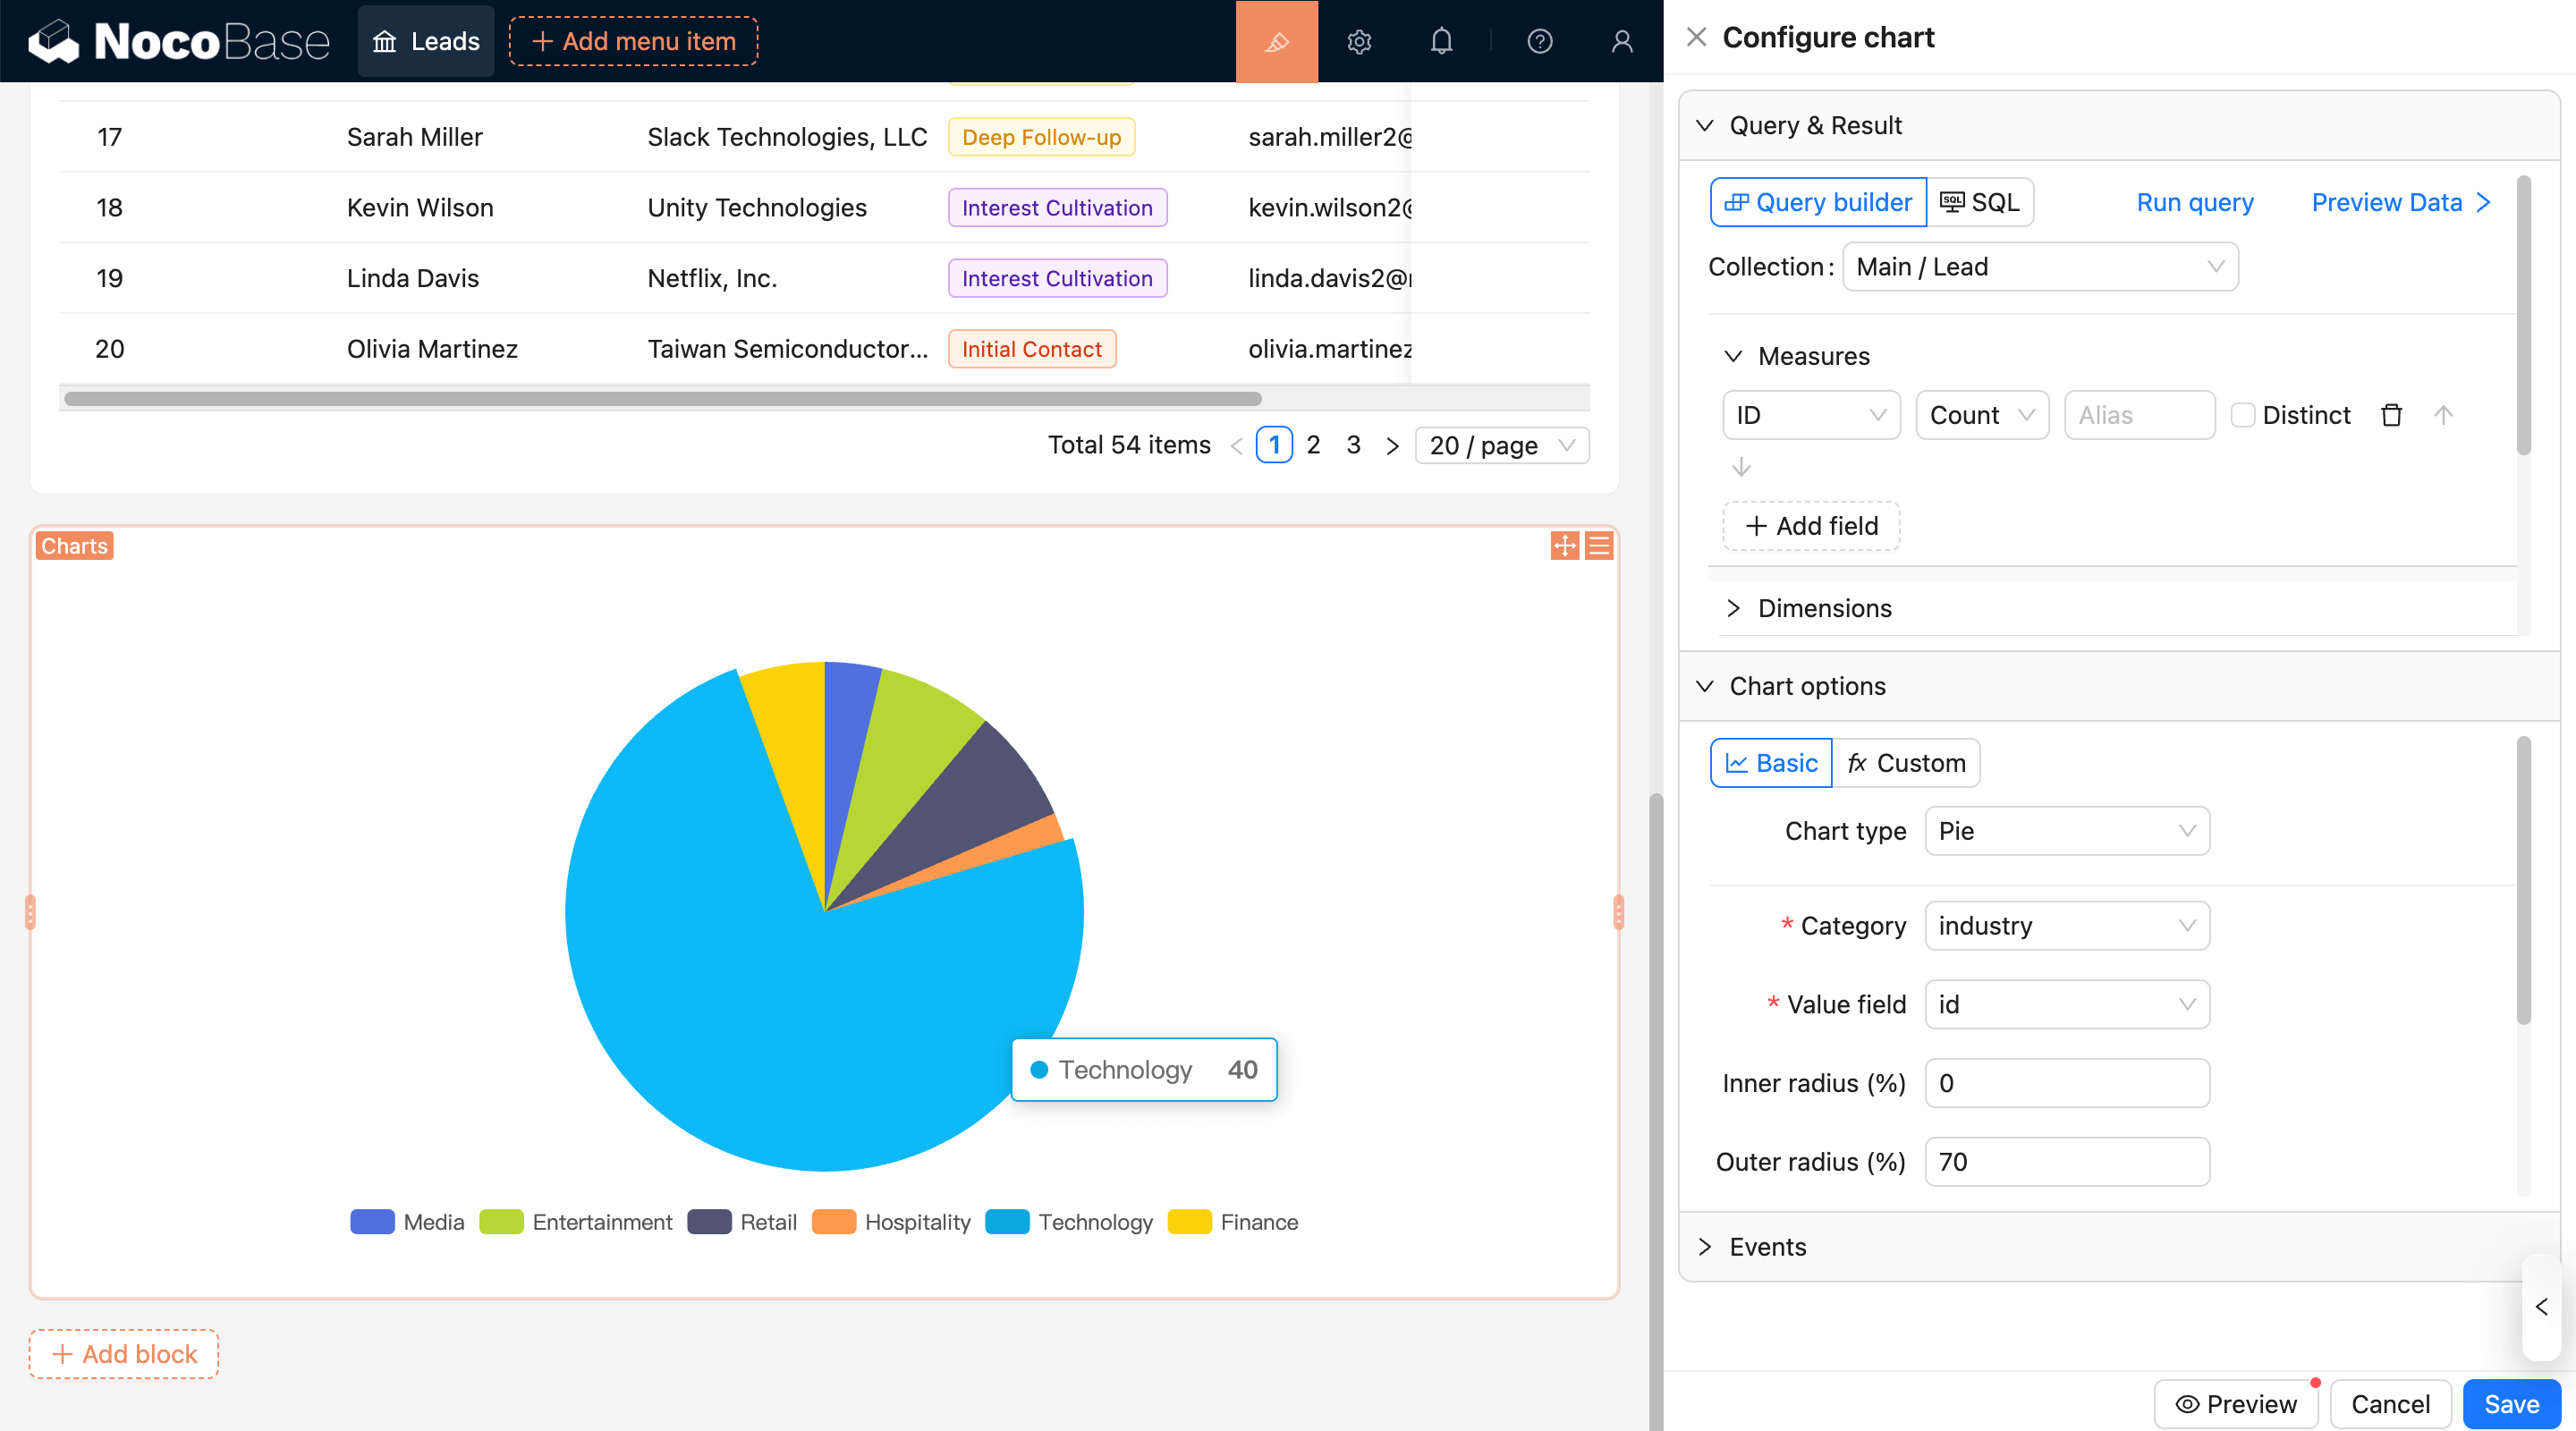Delete the ID measure with trash icon

2391,415
